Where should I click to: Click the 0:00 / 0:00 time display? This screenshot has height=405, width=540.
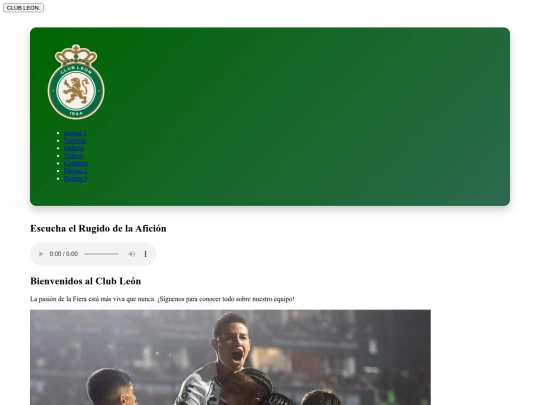[64, 254]
